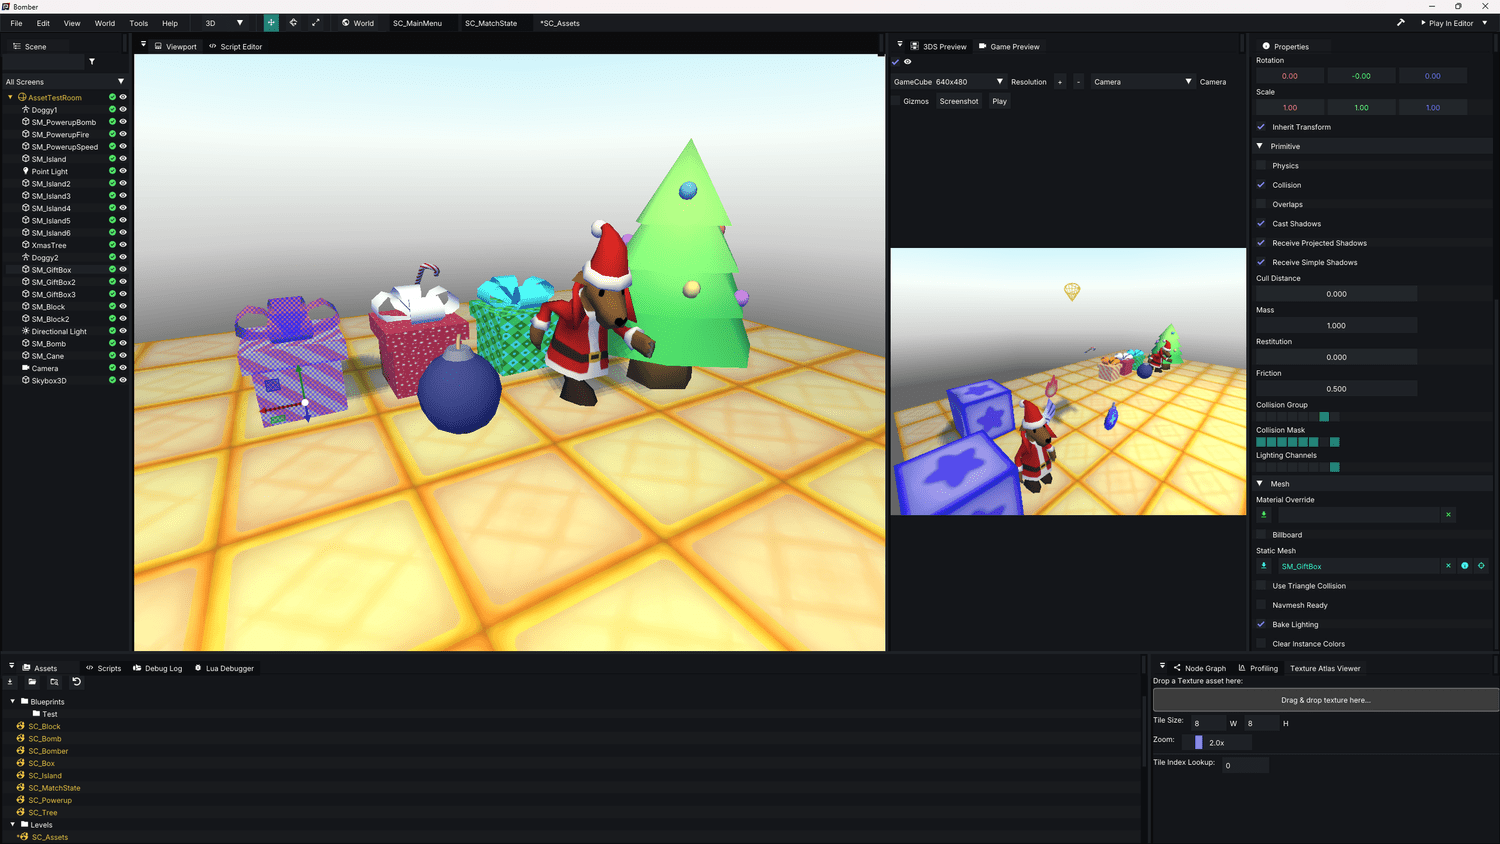Click the Zoom 2.0x slider
The image size is (1500, 844).
[x=1215, y=742]
